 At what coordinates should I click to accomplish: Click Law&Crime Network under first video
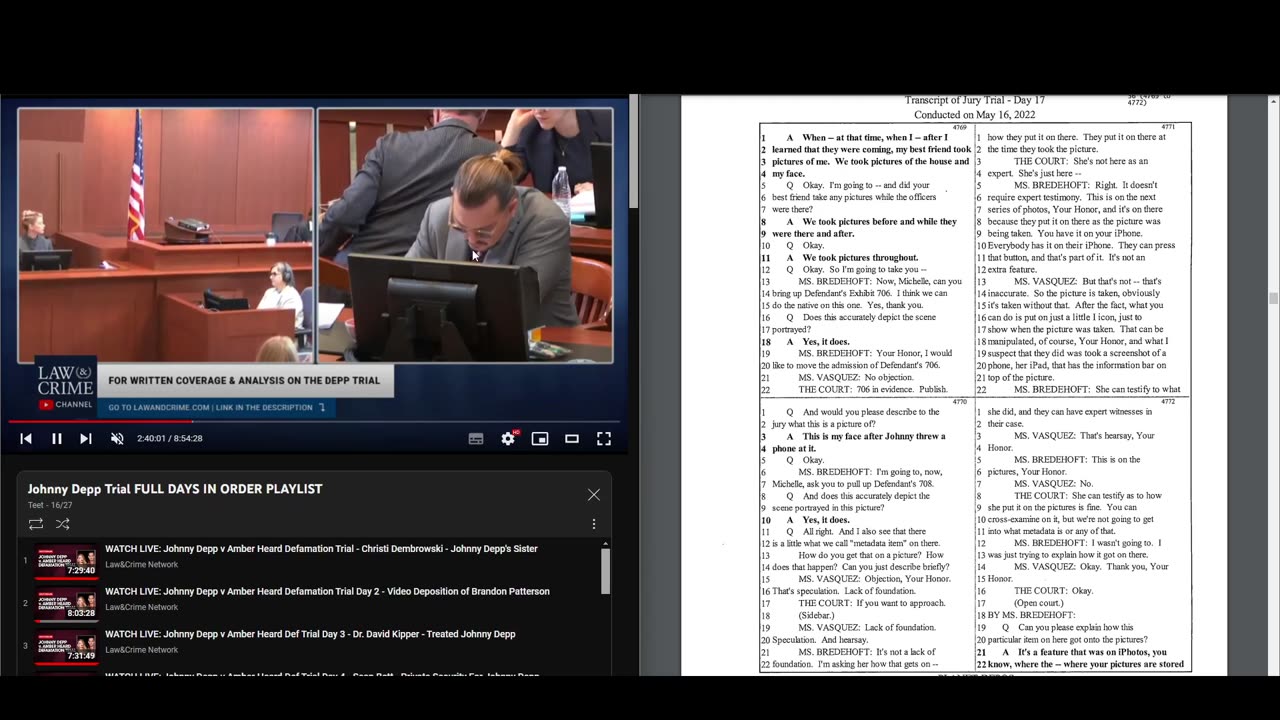(141, 565)
